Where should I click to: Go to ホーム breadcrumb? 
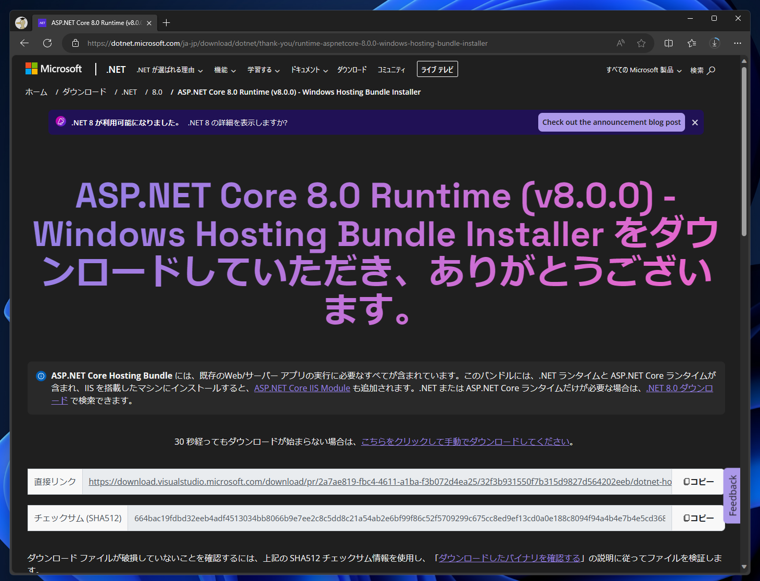coord(36,92)
